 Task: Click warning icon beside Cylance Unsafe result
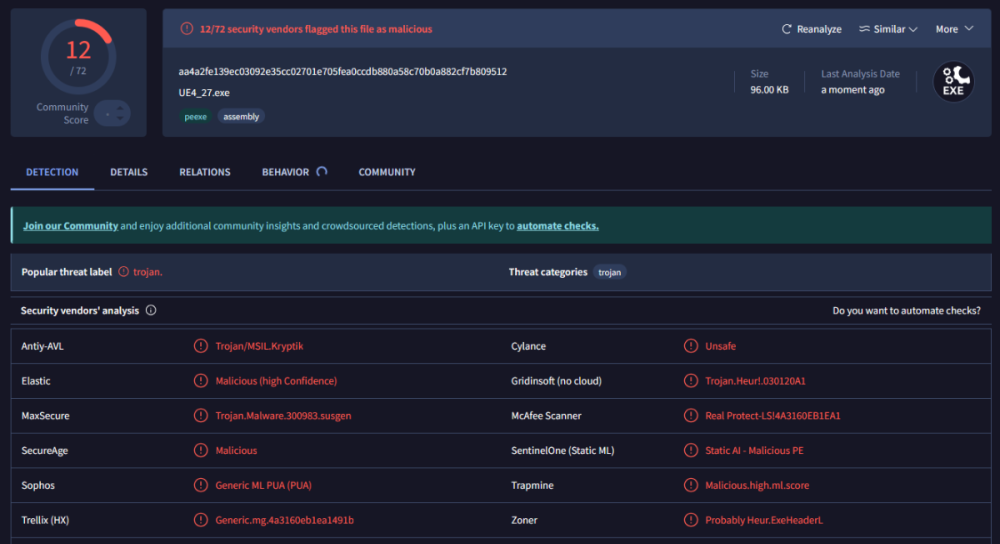[x=691, y=346]
